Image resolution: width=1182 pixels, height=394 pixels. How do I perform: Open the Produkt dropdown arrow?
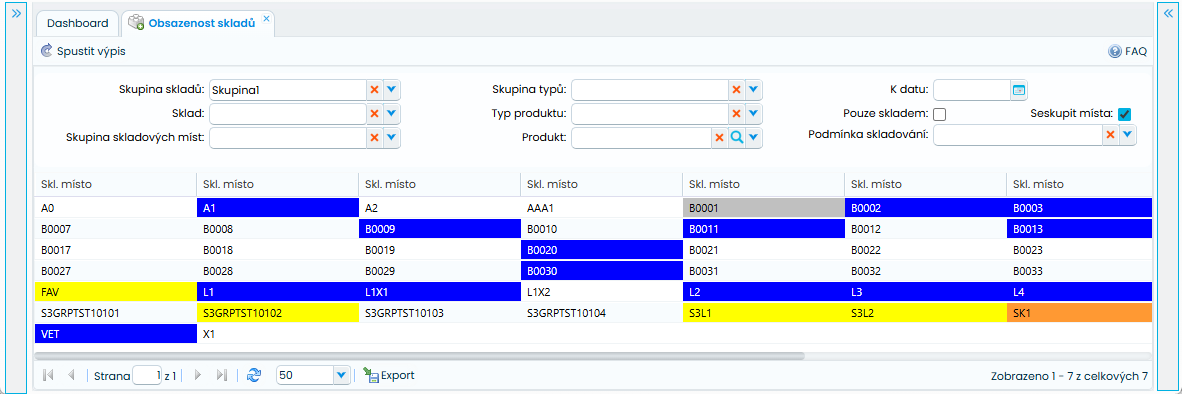pos(754,138)
